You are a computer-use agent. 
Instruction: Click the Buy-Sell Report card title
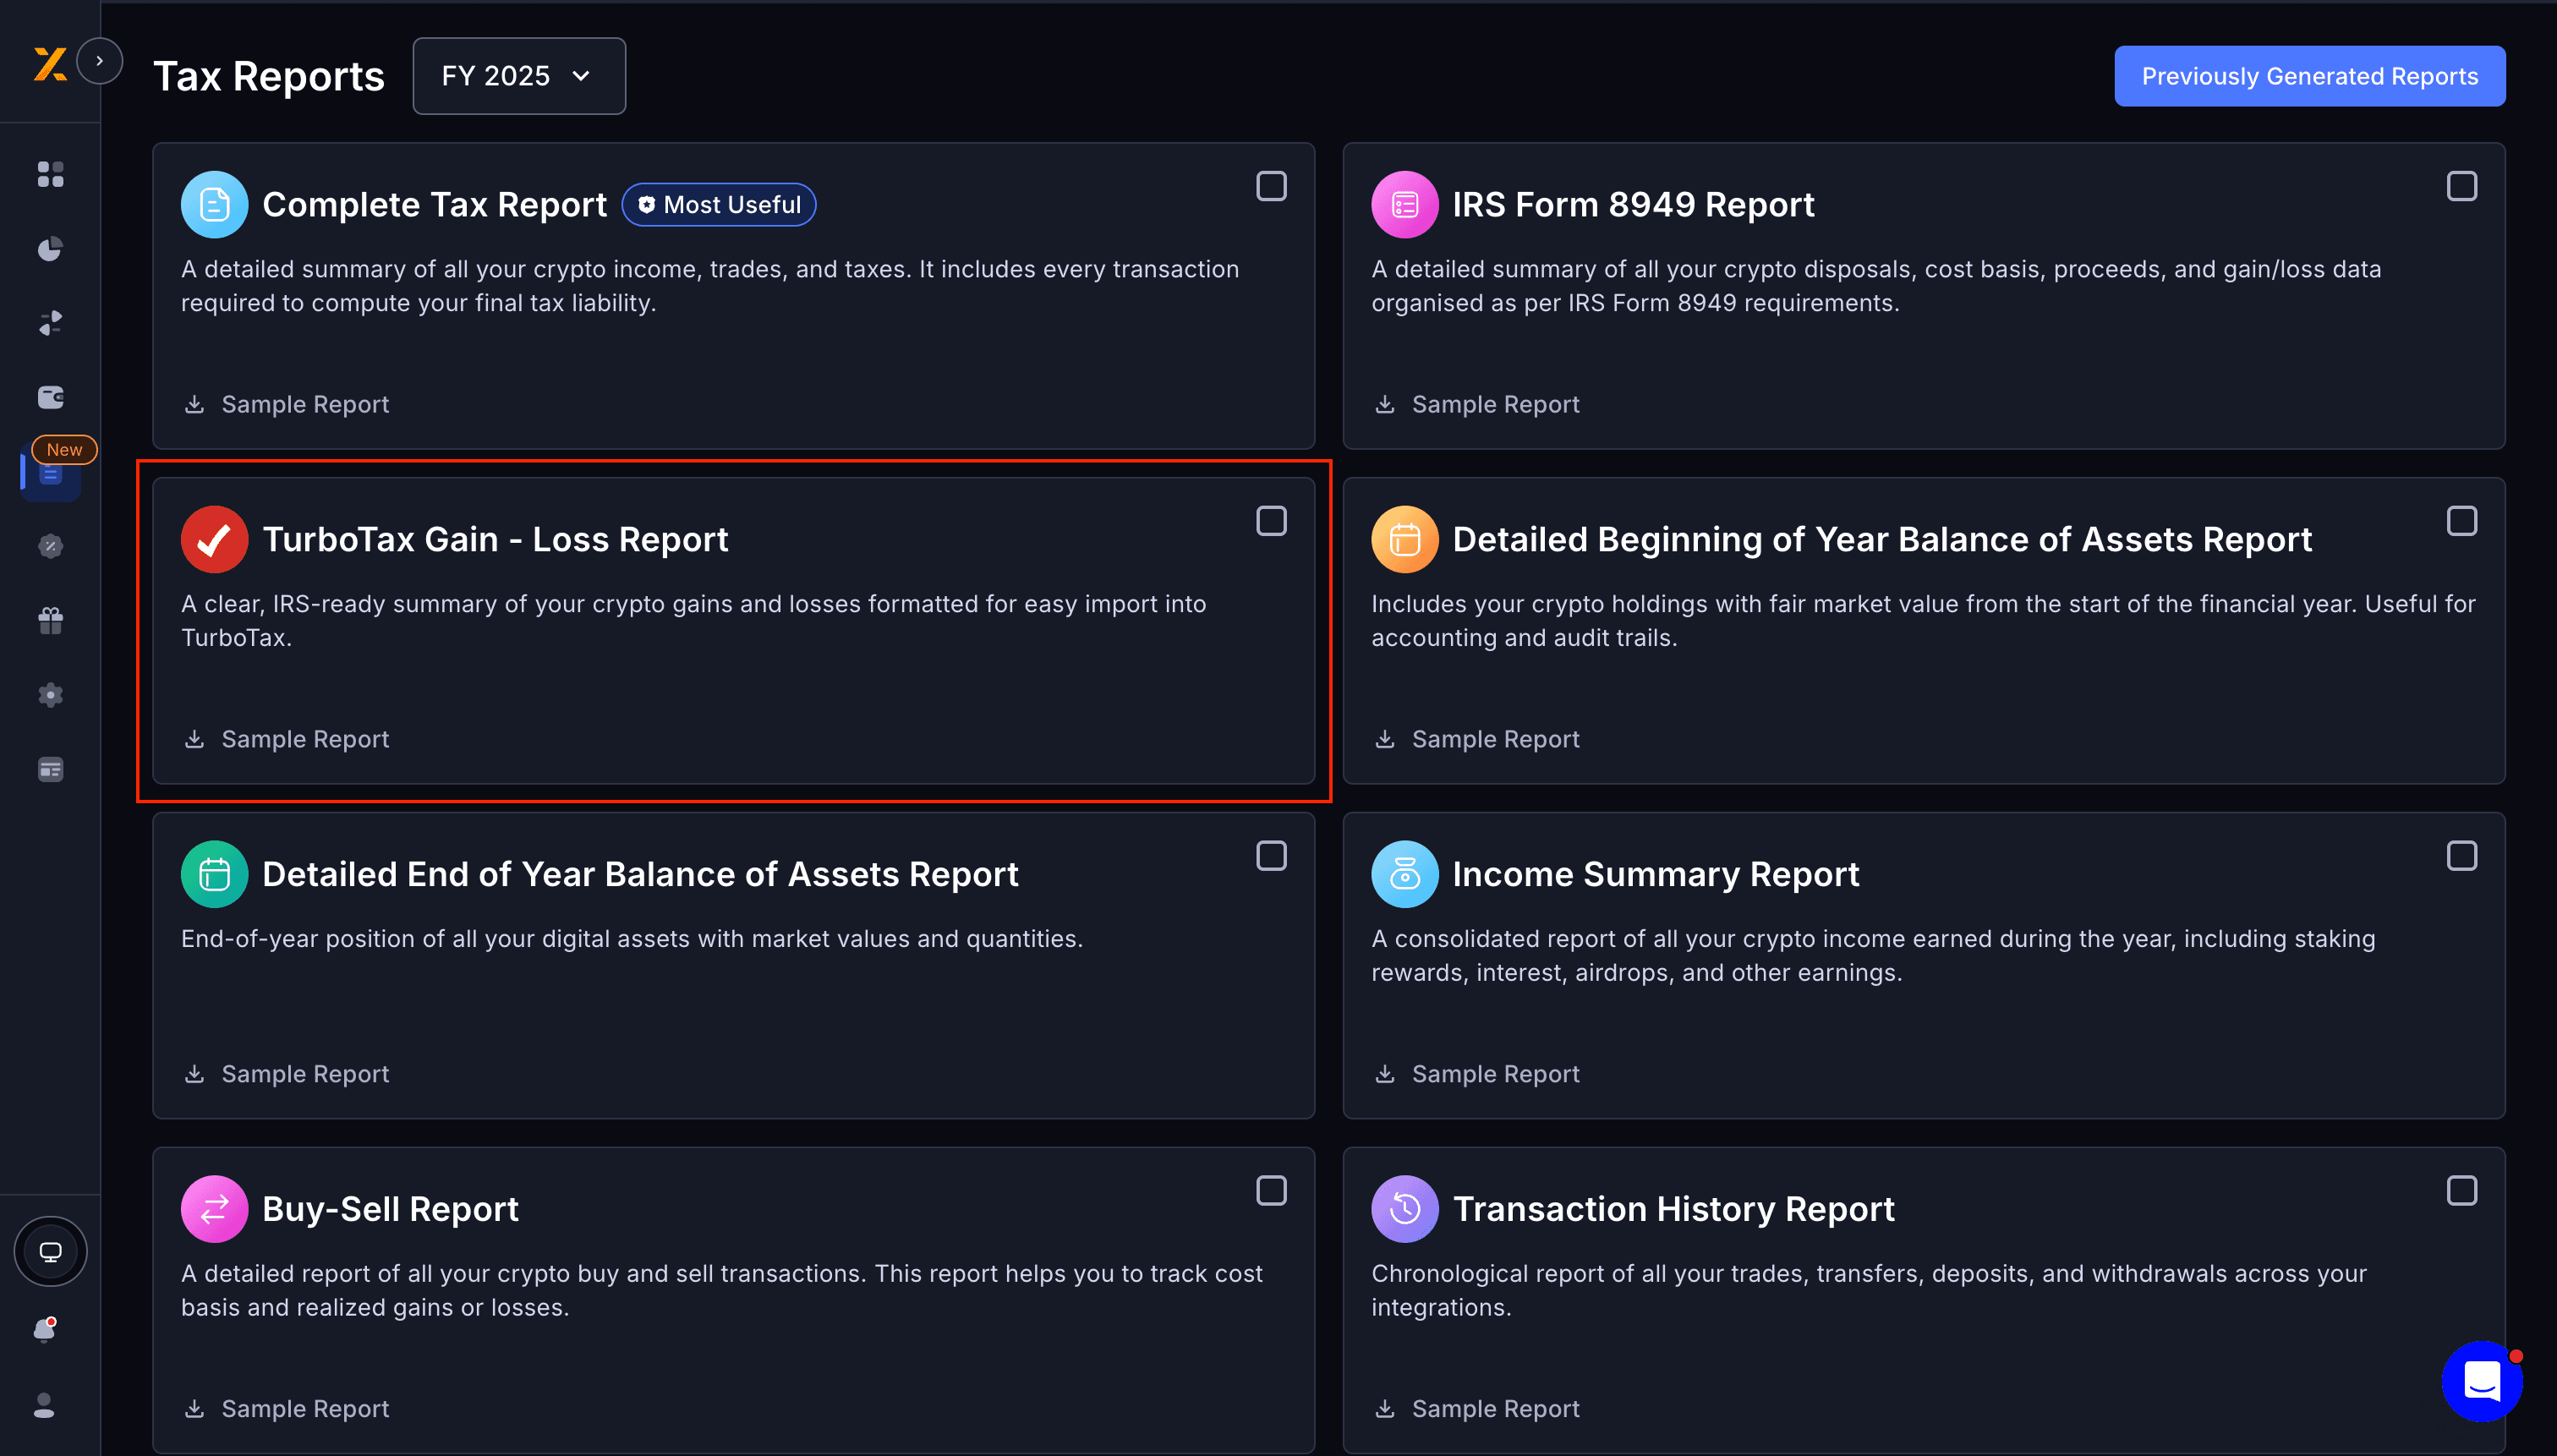(390, 1208)
